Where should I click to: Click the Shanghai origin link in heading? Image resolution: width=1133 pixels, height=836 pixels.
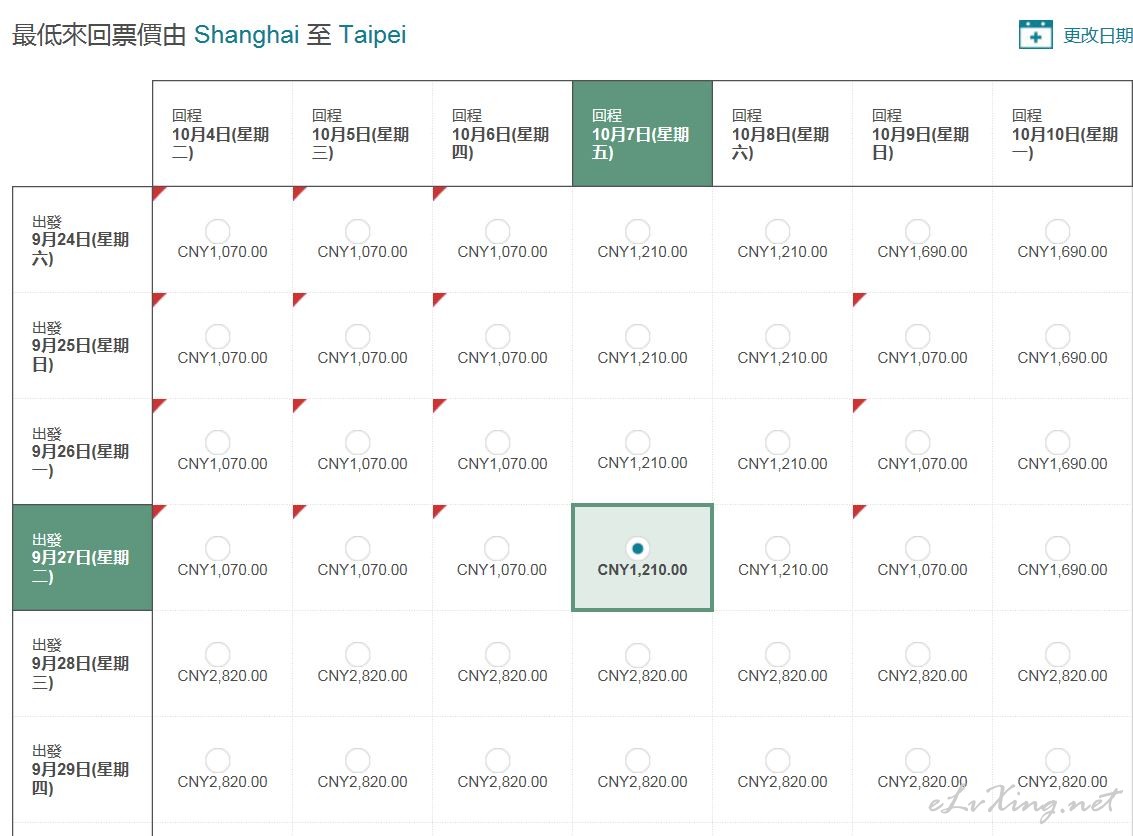[246, 35]
